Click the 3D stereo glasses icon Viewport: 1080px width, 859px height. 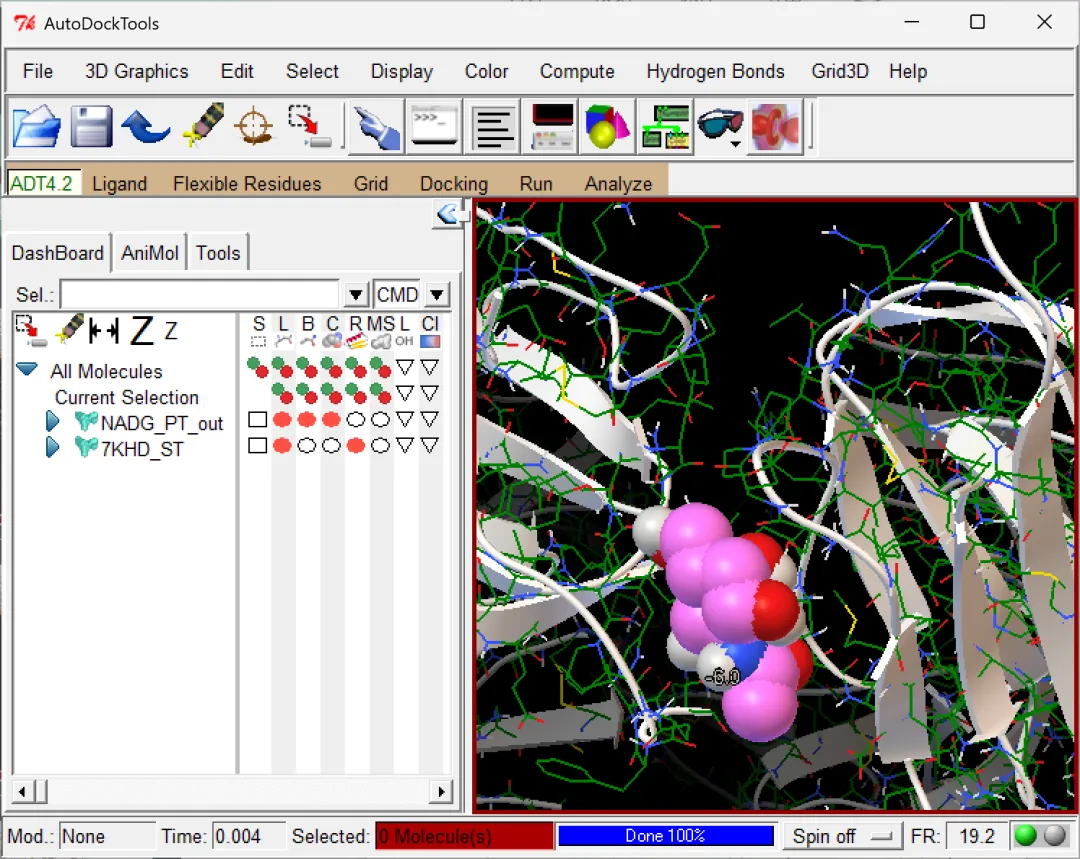(x=720, y=126)
